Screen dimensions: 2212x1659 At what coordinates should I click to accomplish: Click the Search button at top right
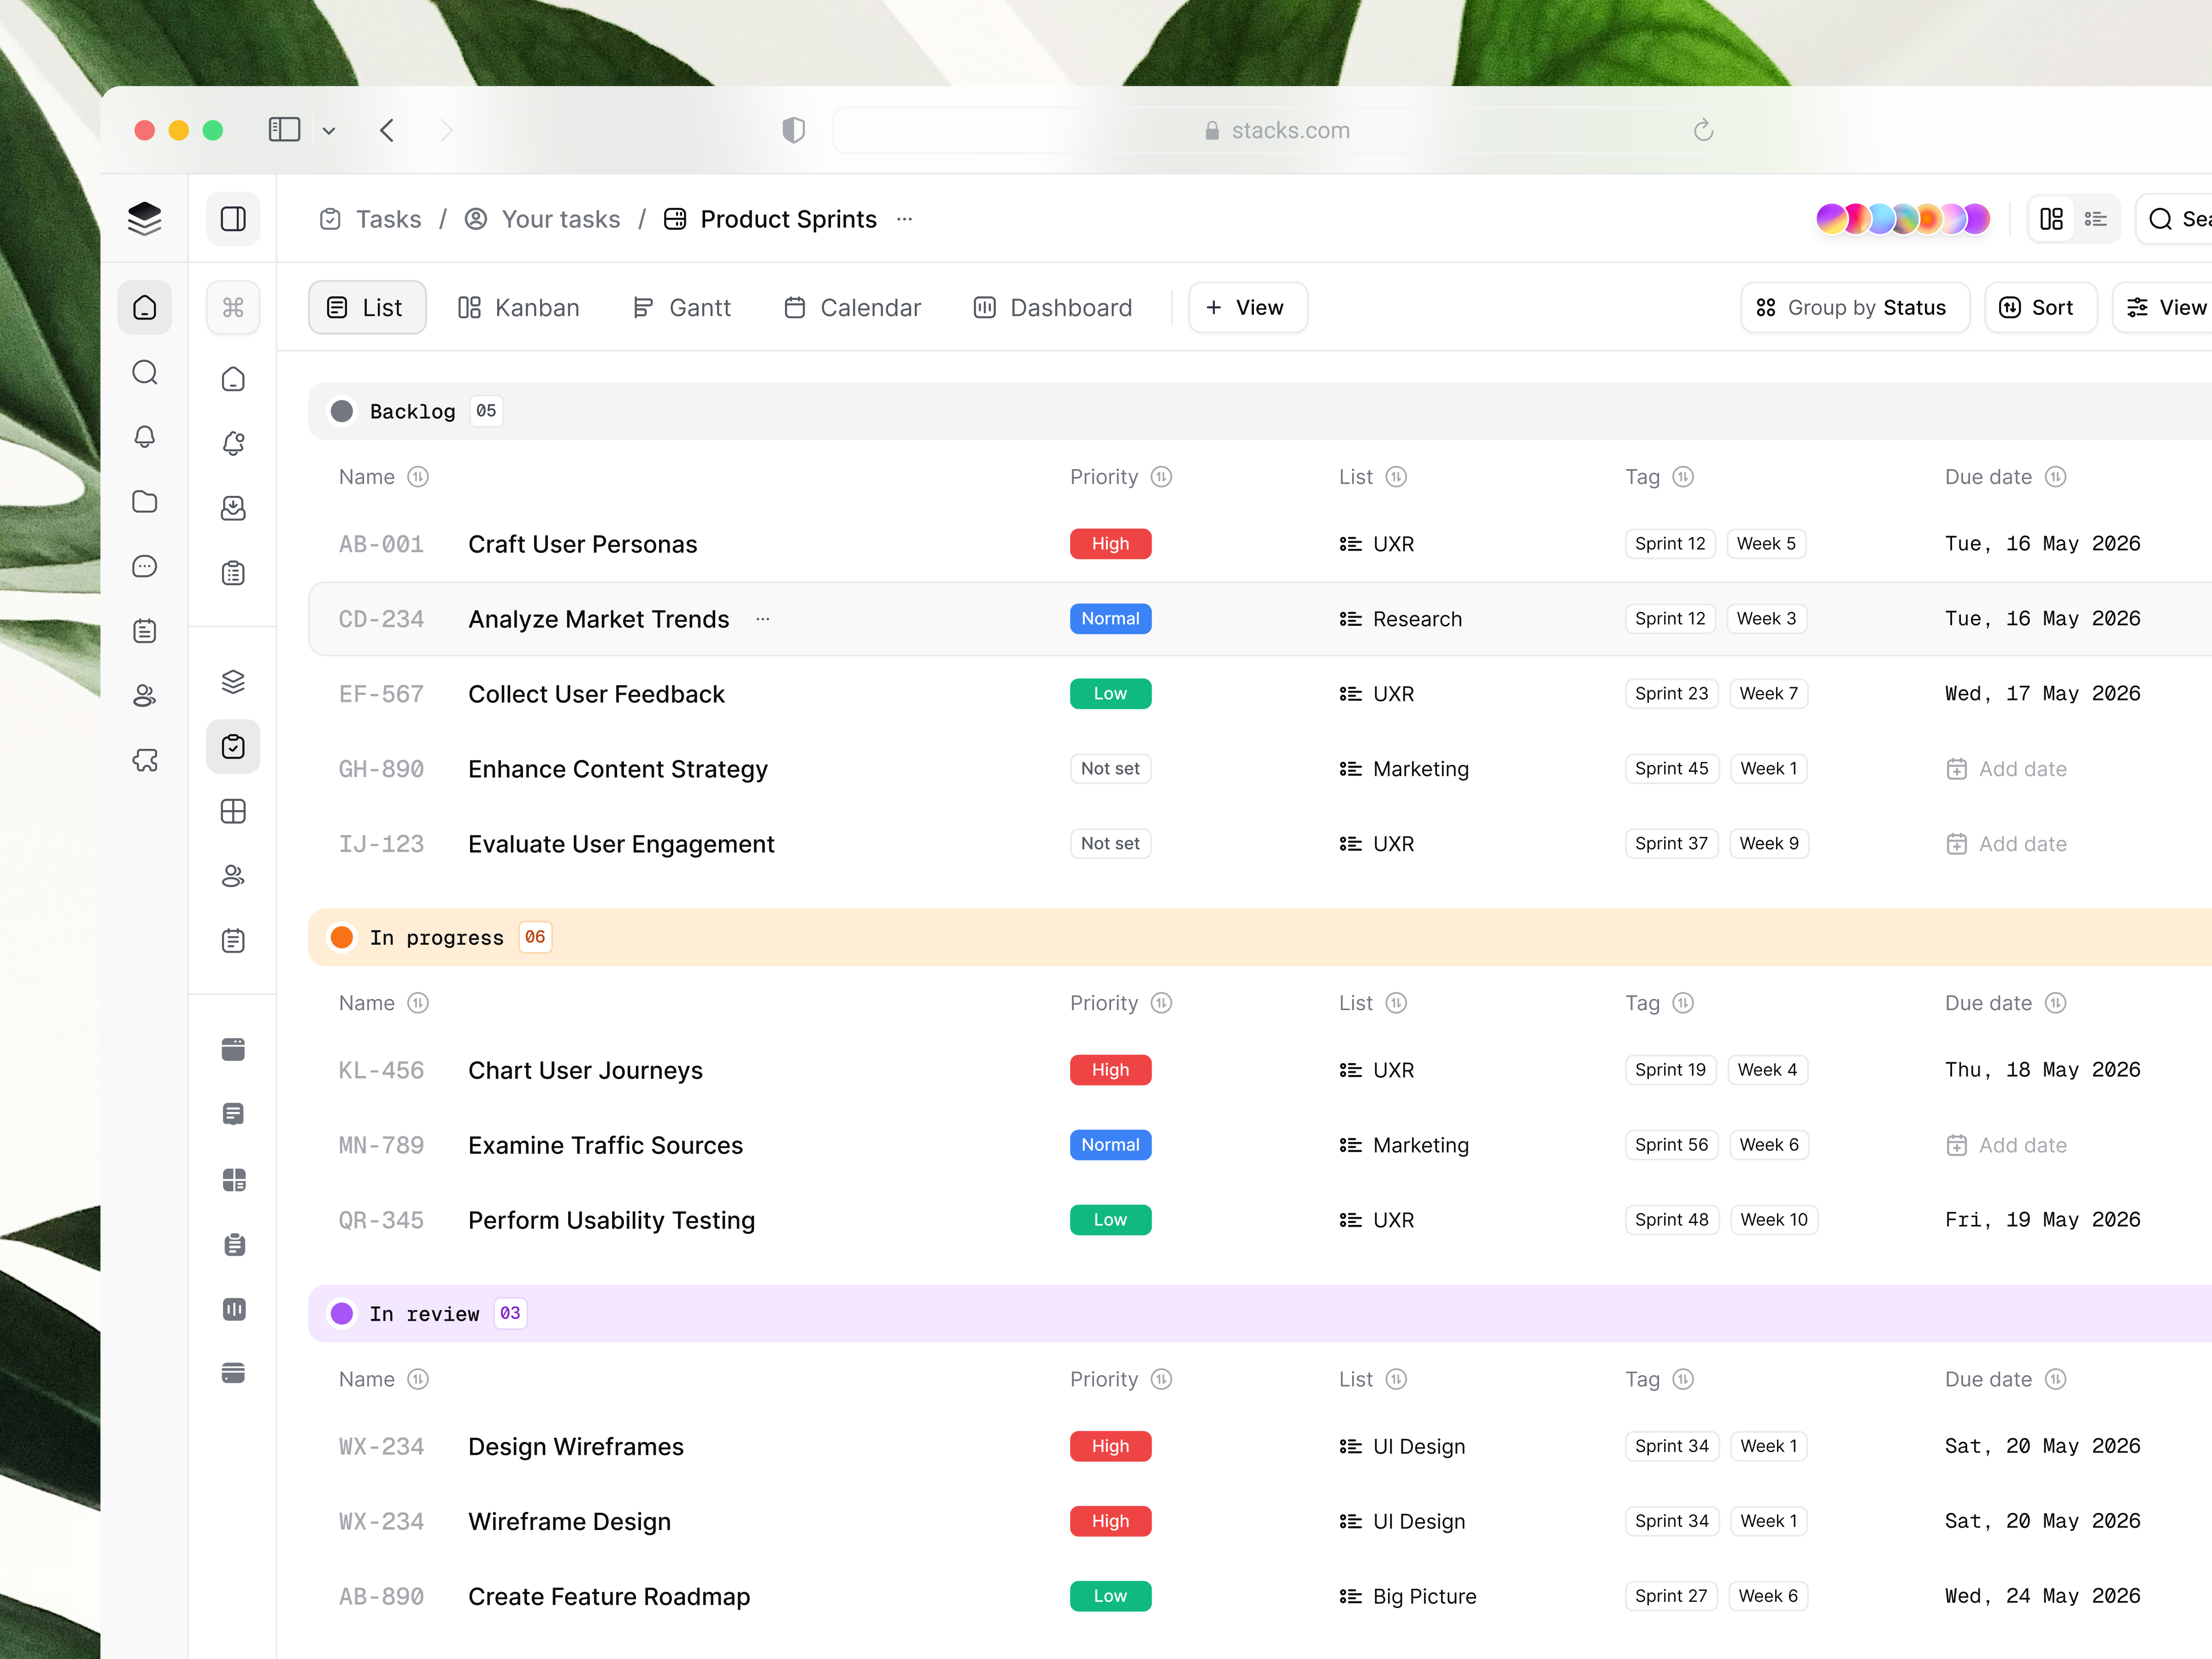pyautogui.click(x=2174, y=219)
